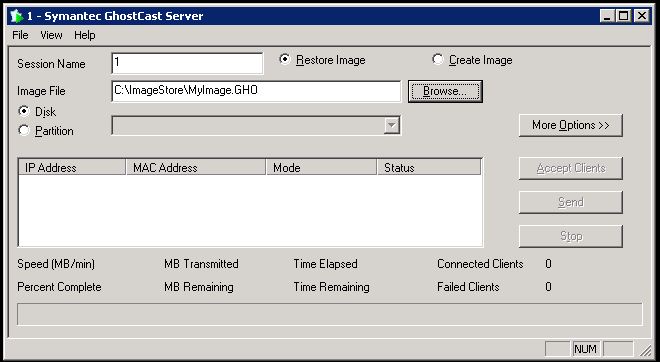This screenshot has width=660, height=362.
Task: Click the Status column header
Action: [429, 168]
